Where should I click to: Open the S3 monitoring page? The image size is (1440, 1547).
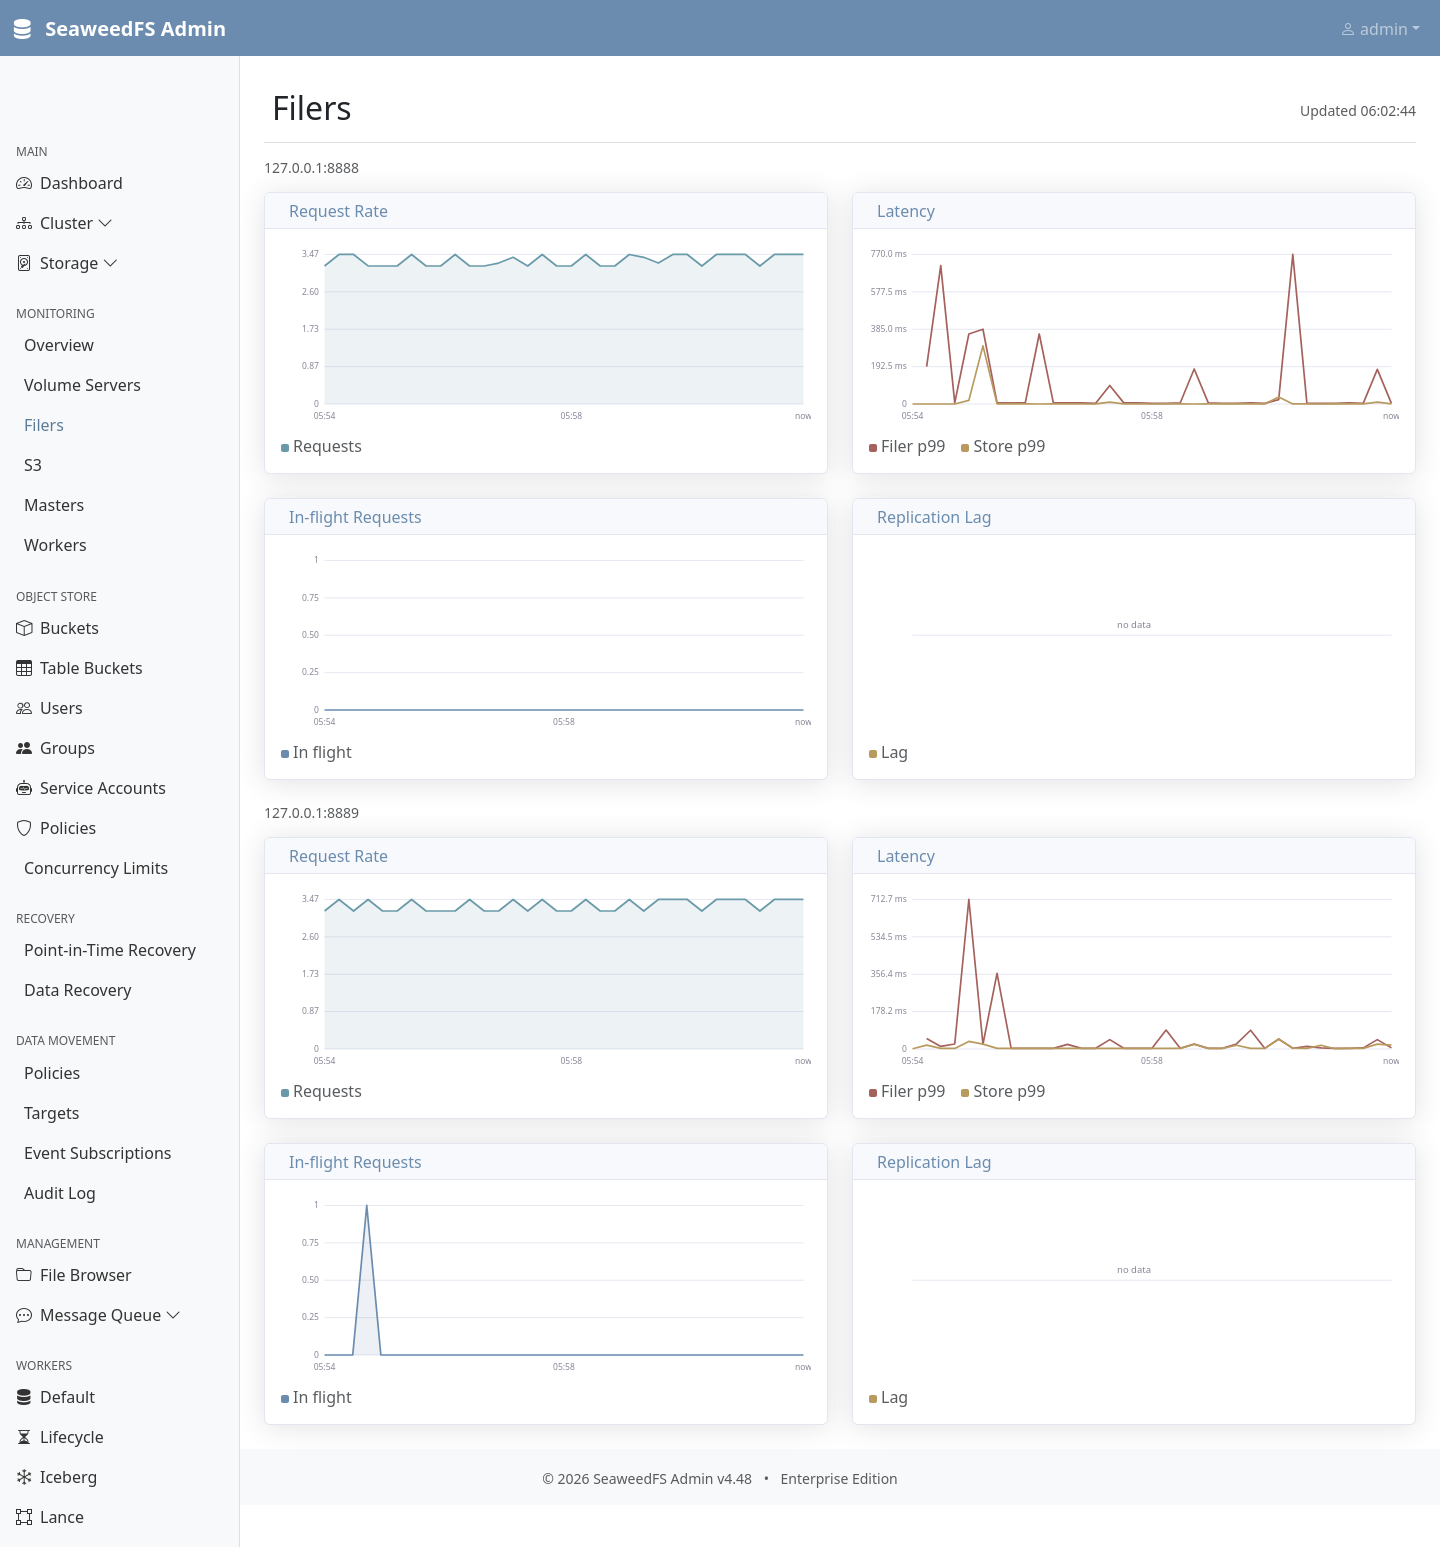click(x=33, y=466)
